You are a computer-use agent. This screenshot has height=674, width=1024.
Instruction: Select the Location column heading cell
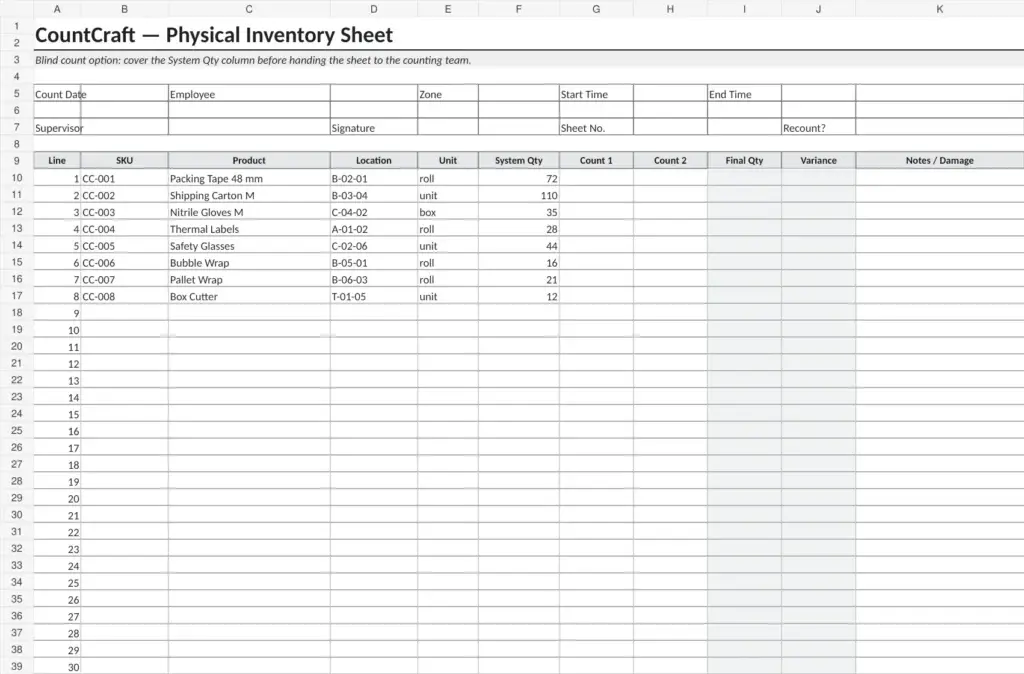[x=374, y=160]
